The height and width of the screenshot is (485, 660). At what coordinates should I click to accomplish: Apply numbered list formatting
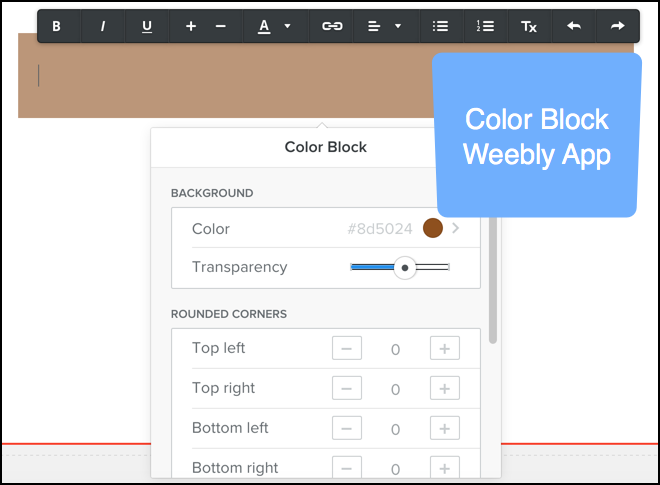point(485,26)
